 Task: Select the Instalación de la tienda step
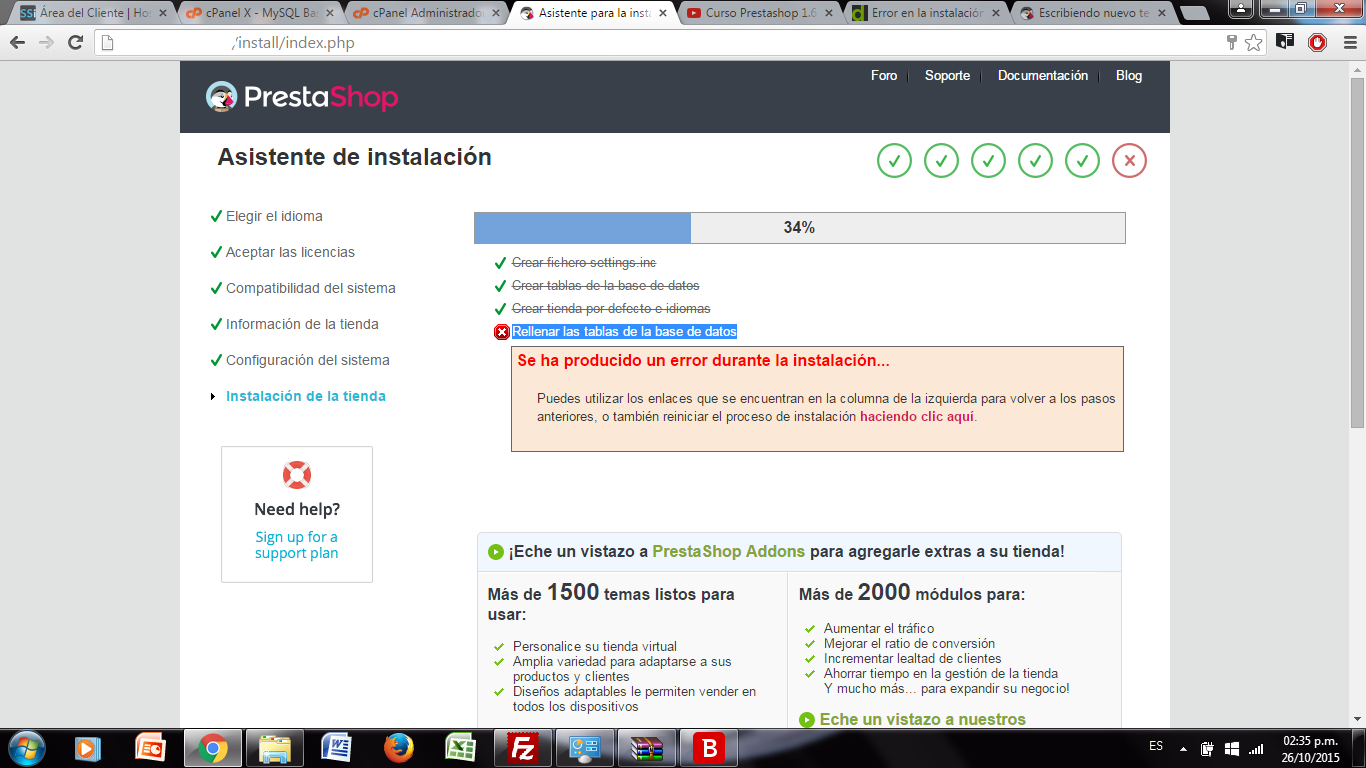[x=306, y=396]
